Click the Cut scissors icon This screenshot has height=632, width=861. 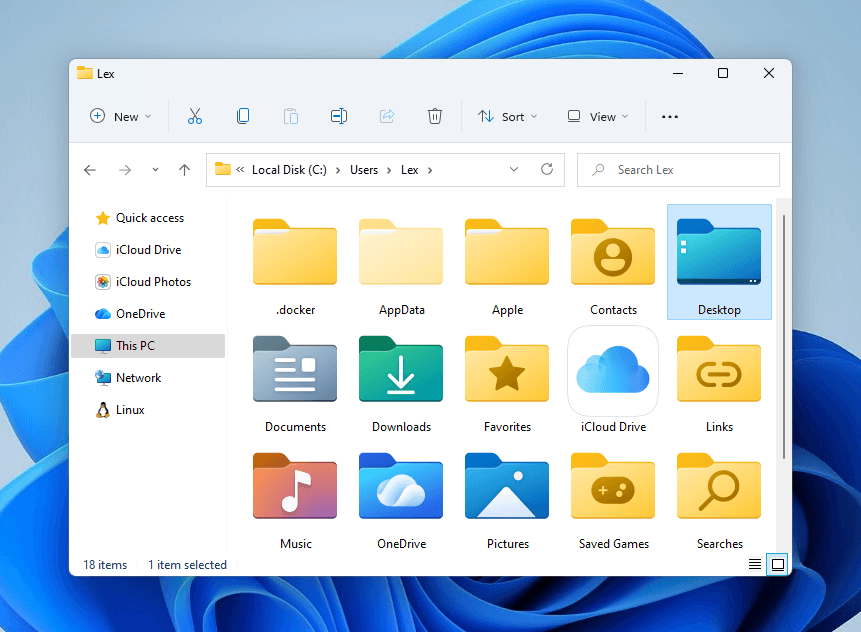pyautogui.click(x=195, y=116)
